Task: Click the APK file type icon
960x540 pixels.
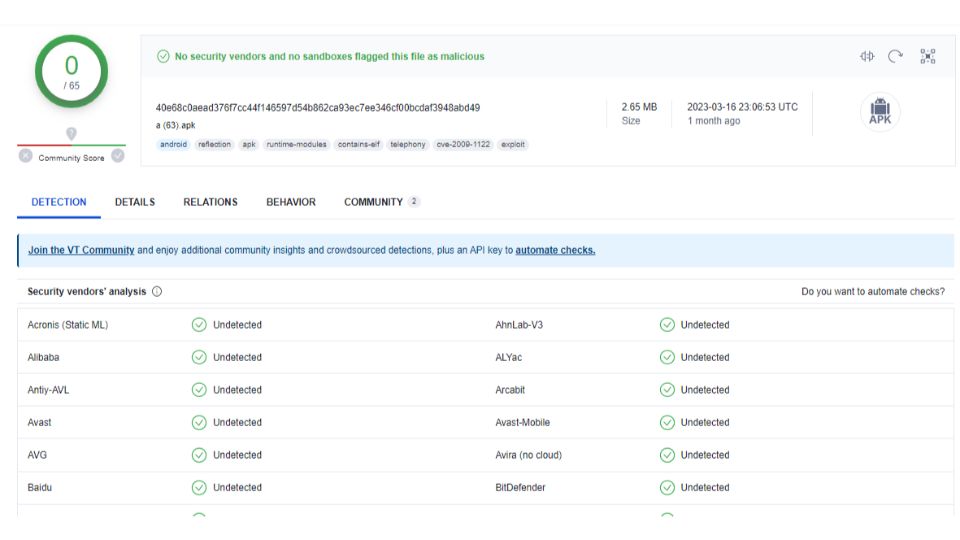Action: [x=880, y=111]
